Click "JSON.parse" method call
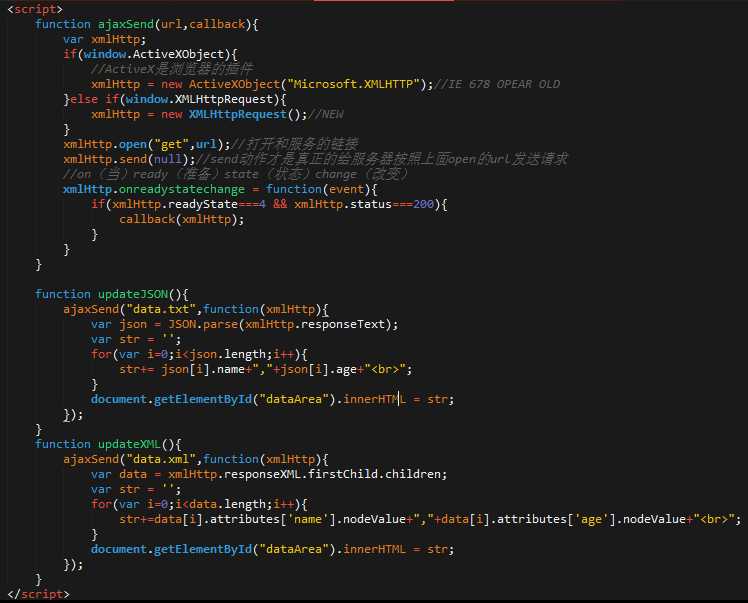 tap(203, 324)
